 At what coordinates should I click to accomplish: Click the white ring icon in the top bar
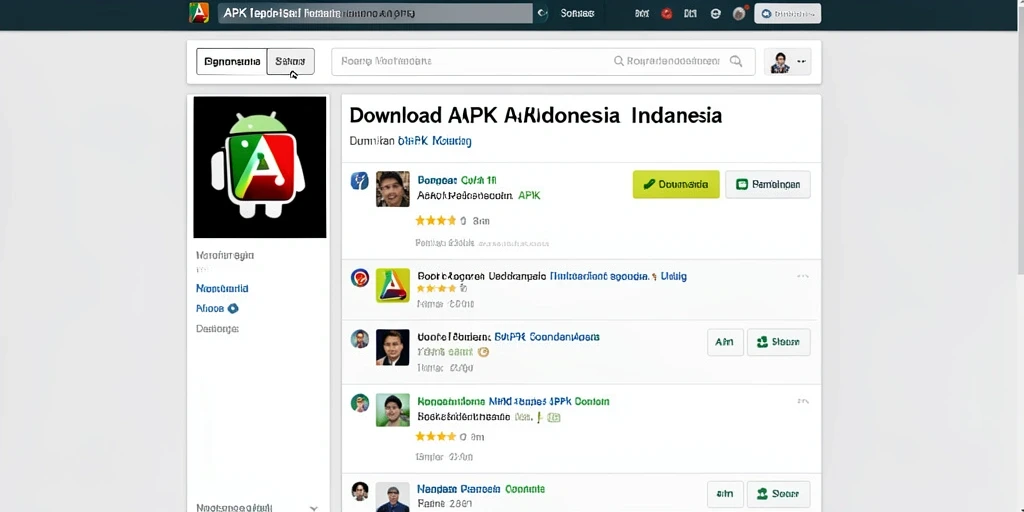(x=715, y=13)
